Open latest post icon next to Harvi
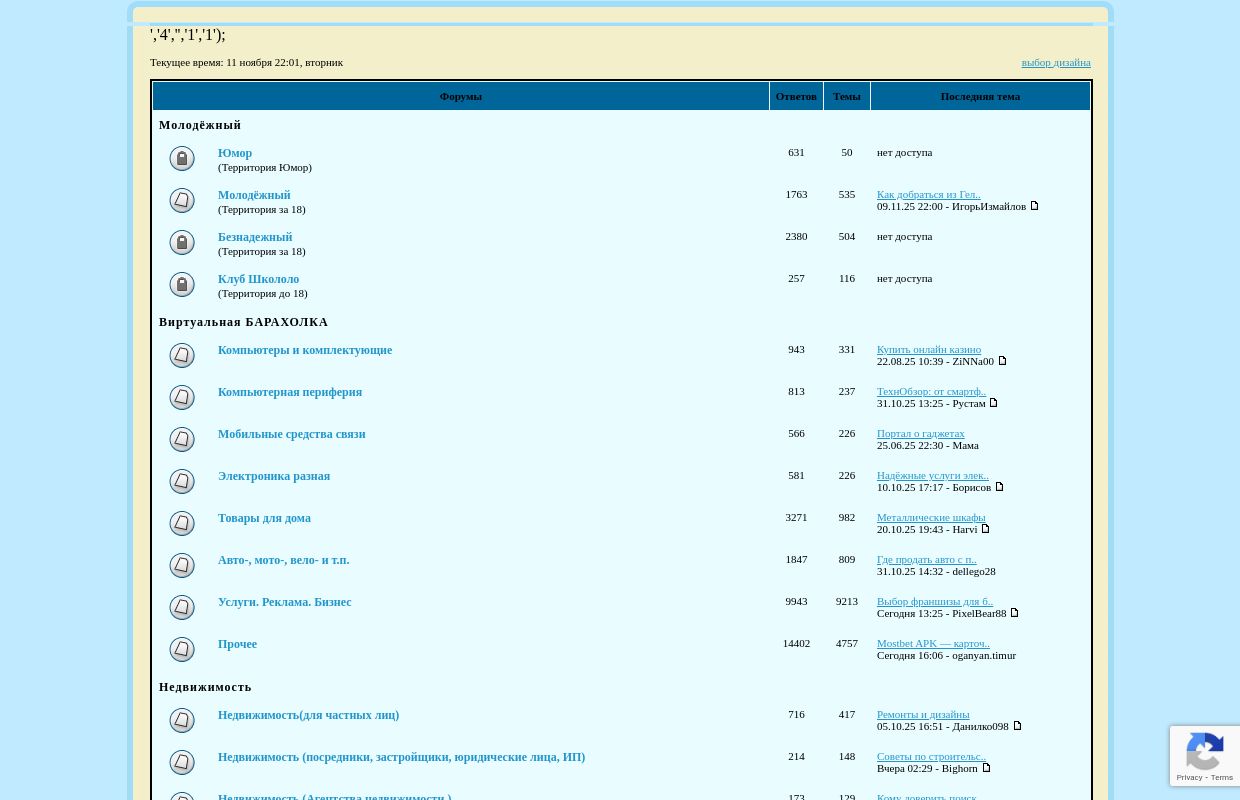 point(985,529)
